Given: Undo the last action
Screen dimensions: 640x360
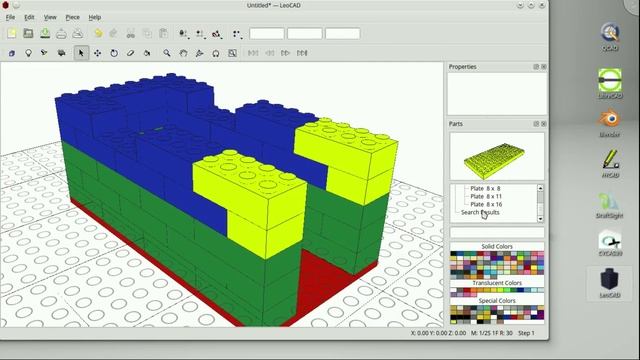Looking at the screenshot, I should (98, 33).
